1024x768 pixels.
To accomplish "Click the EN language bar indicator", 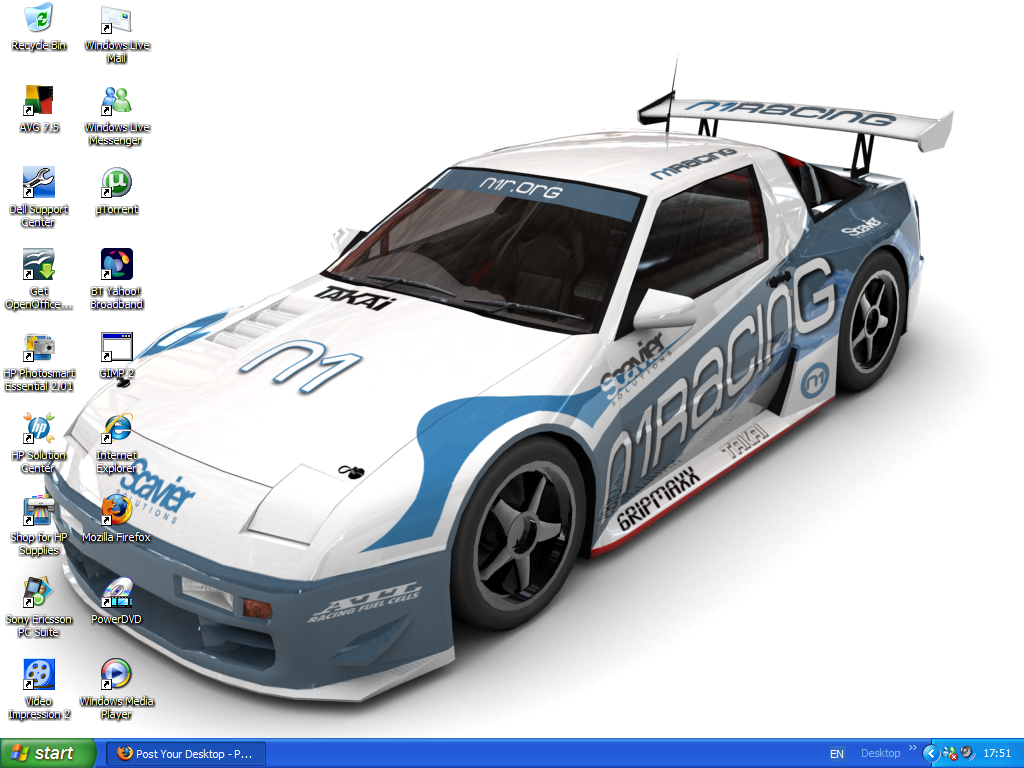I will pyautogui.click(x=837, y=754).
